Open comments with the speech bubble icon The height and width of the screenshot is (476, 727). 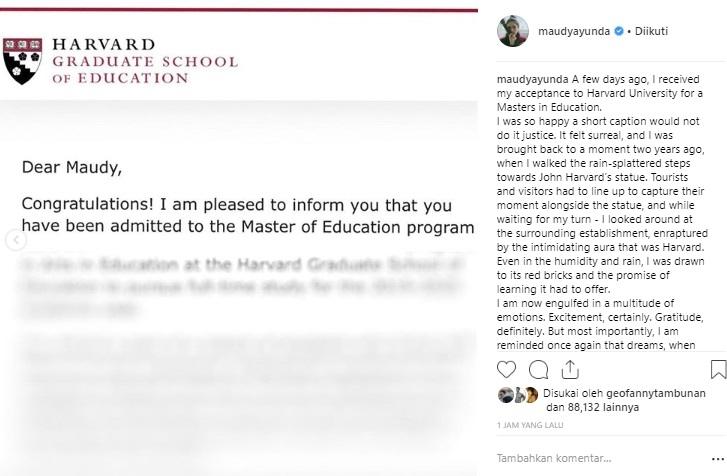coord(538,369)
